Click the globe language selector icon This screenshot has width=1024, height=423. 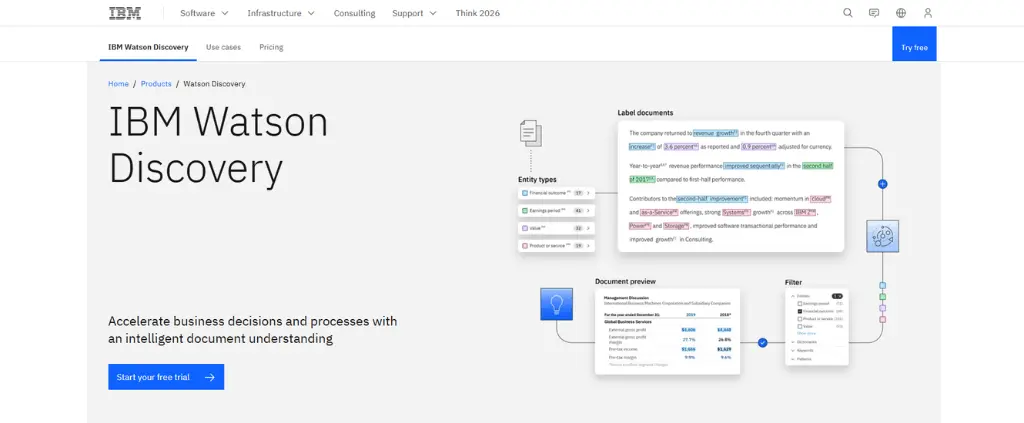(x=901, y=13)
